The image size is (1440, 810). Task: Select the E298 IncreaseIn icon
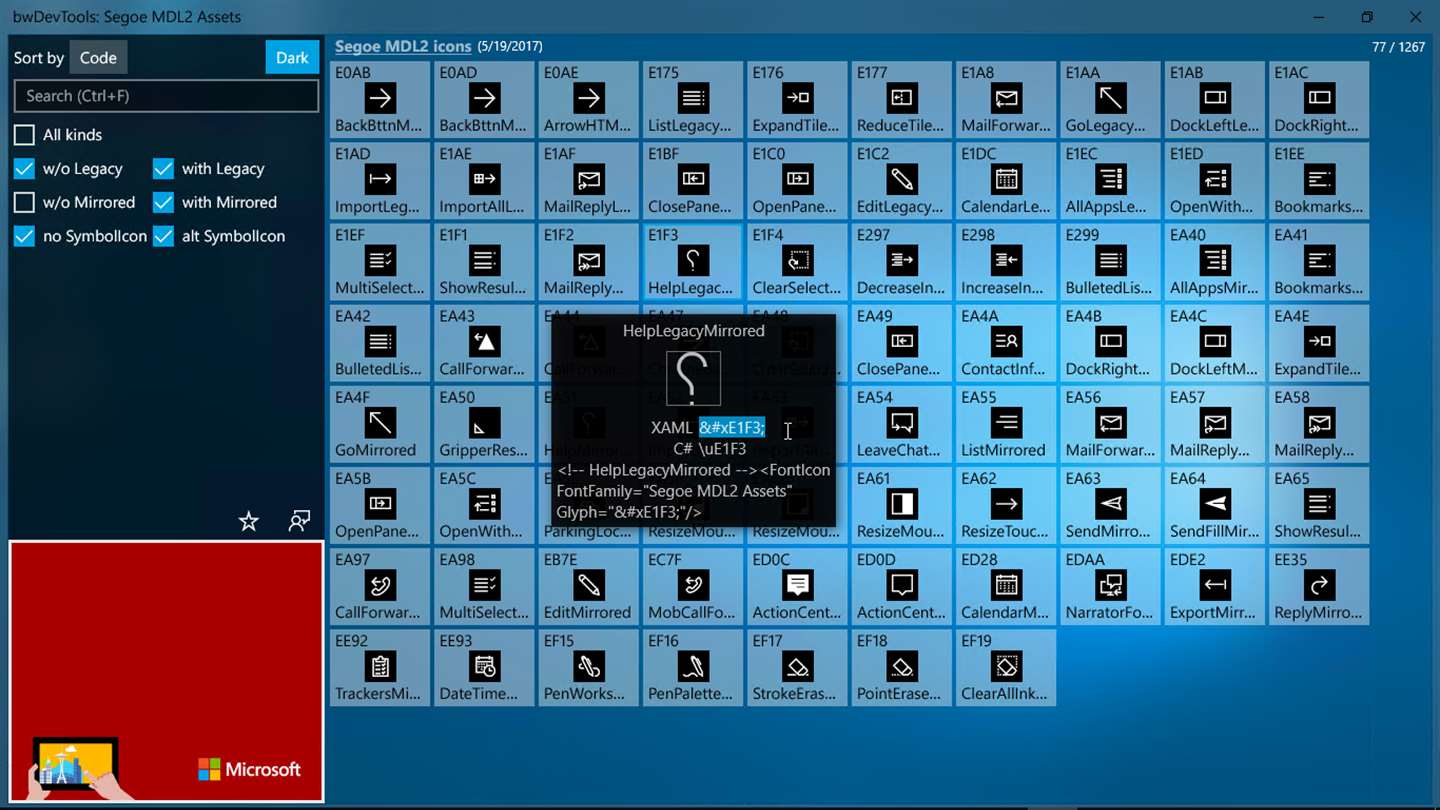click(1006, 262)
